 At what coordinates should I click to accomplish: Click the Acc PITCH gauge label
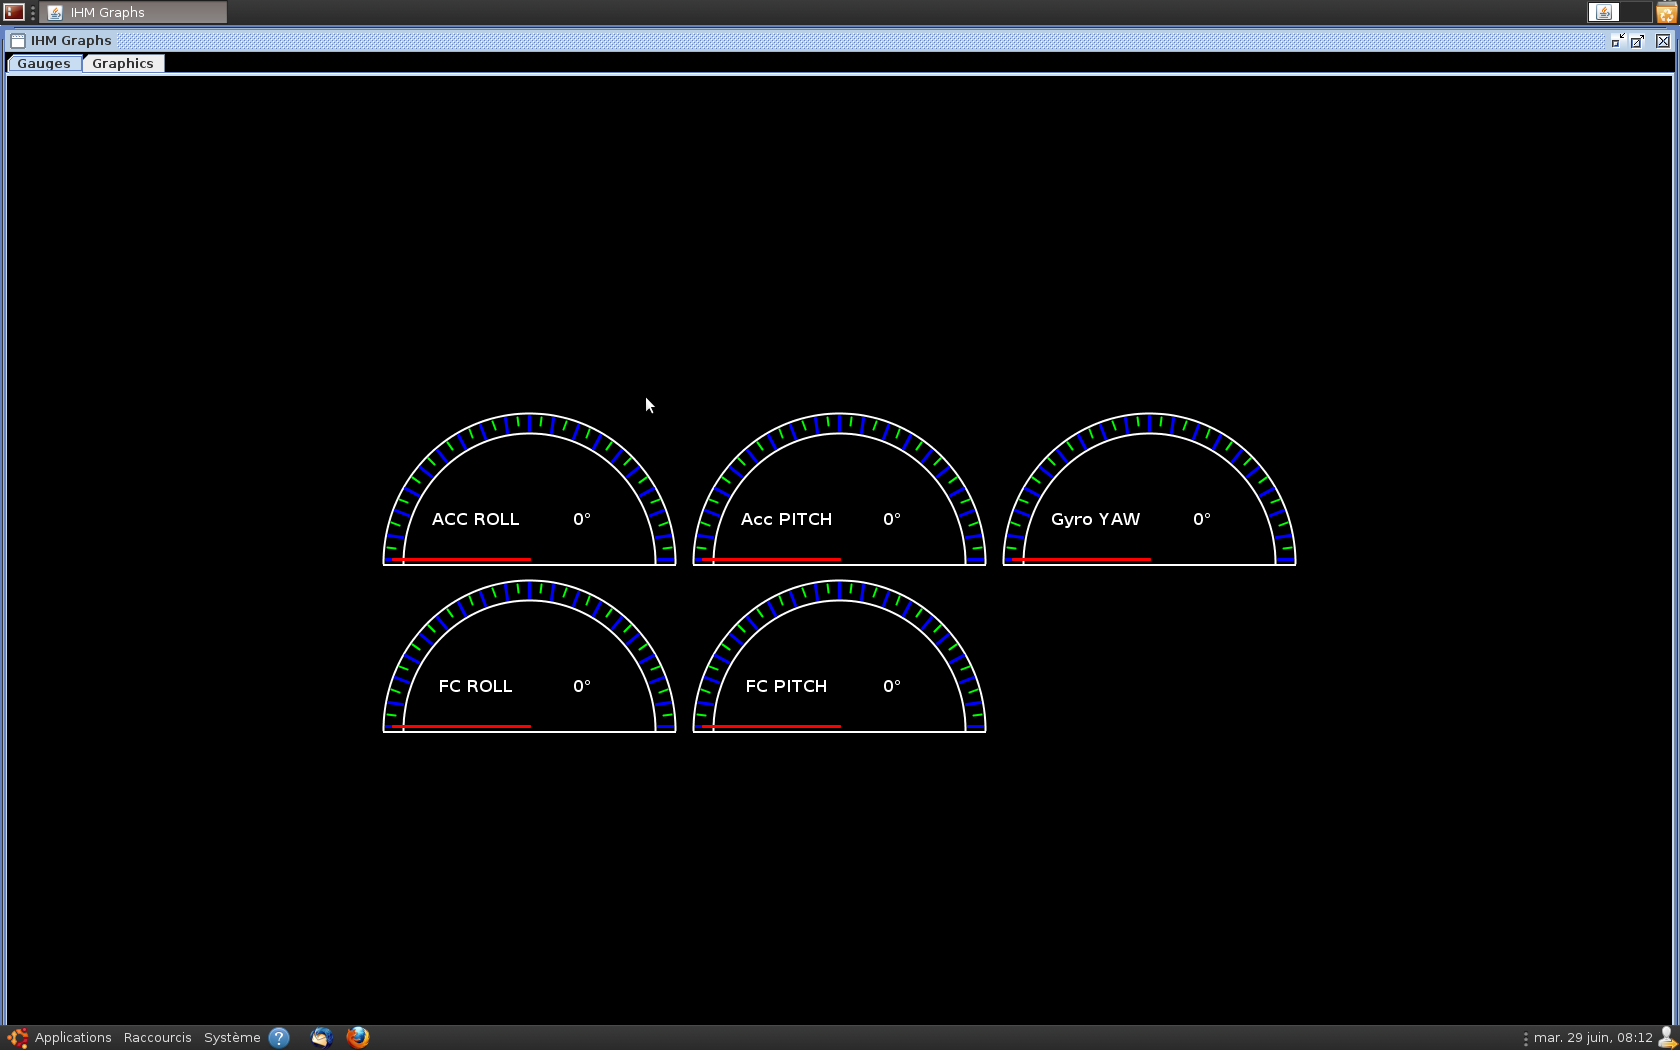coord(786,519)
